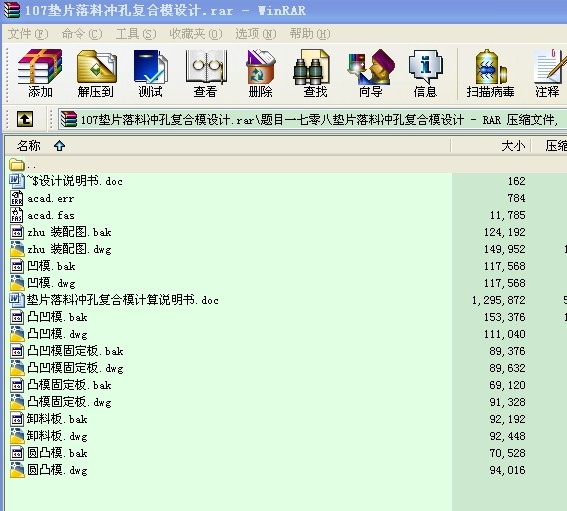
Task: Sort by Name (名称) column header
Action: 228,146
